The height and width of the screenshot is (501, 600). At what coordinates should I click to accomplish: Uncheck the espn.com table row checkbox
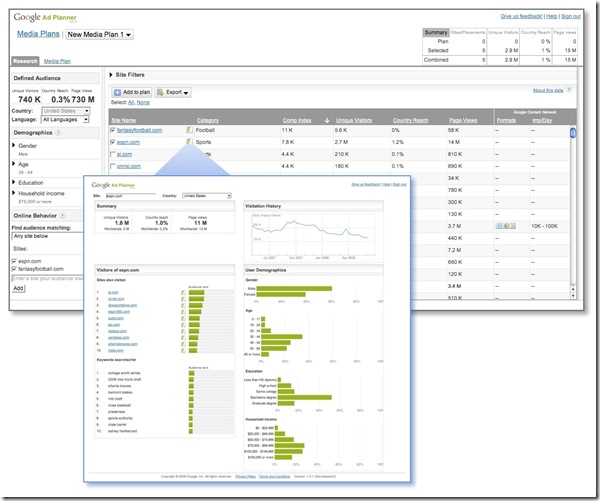pyautogui.click(x=112, y=142)
